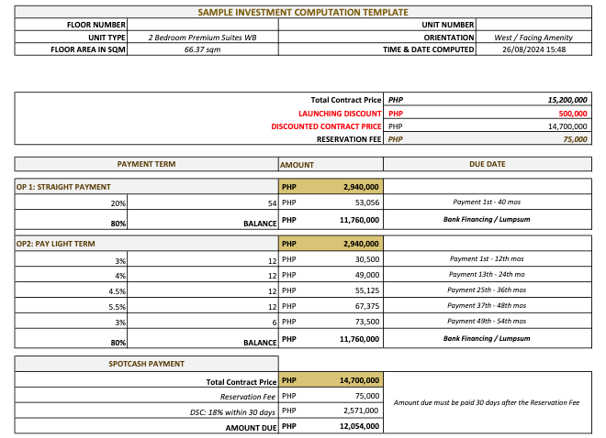The width and height of the screenshot is (606, 438).
Task: Click the red 'DISCOUNTED CONTRACT PRICE' label
Action: click(x=326, y=126)
